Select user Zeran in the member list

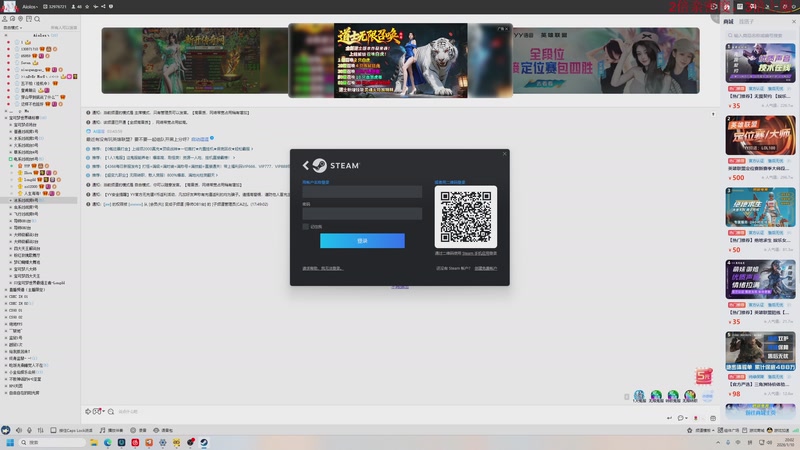[x=26, y=63]
